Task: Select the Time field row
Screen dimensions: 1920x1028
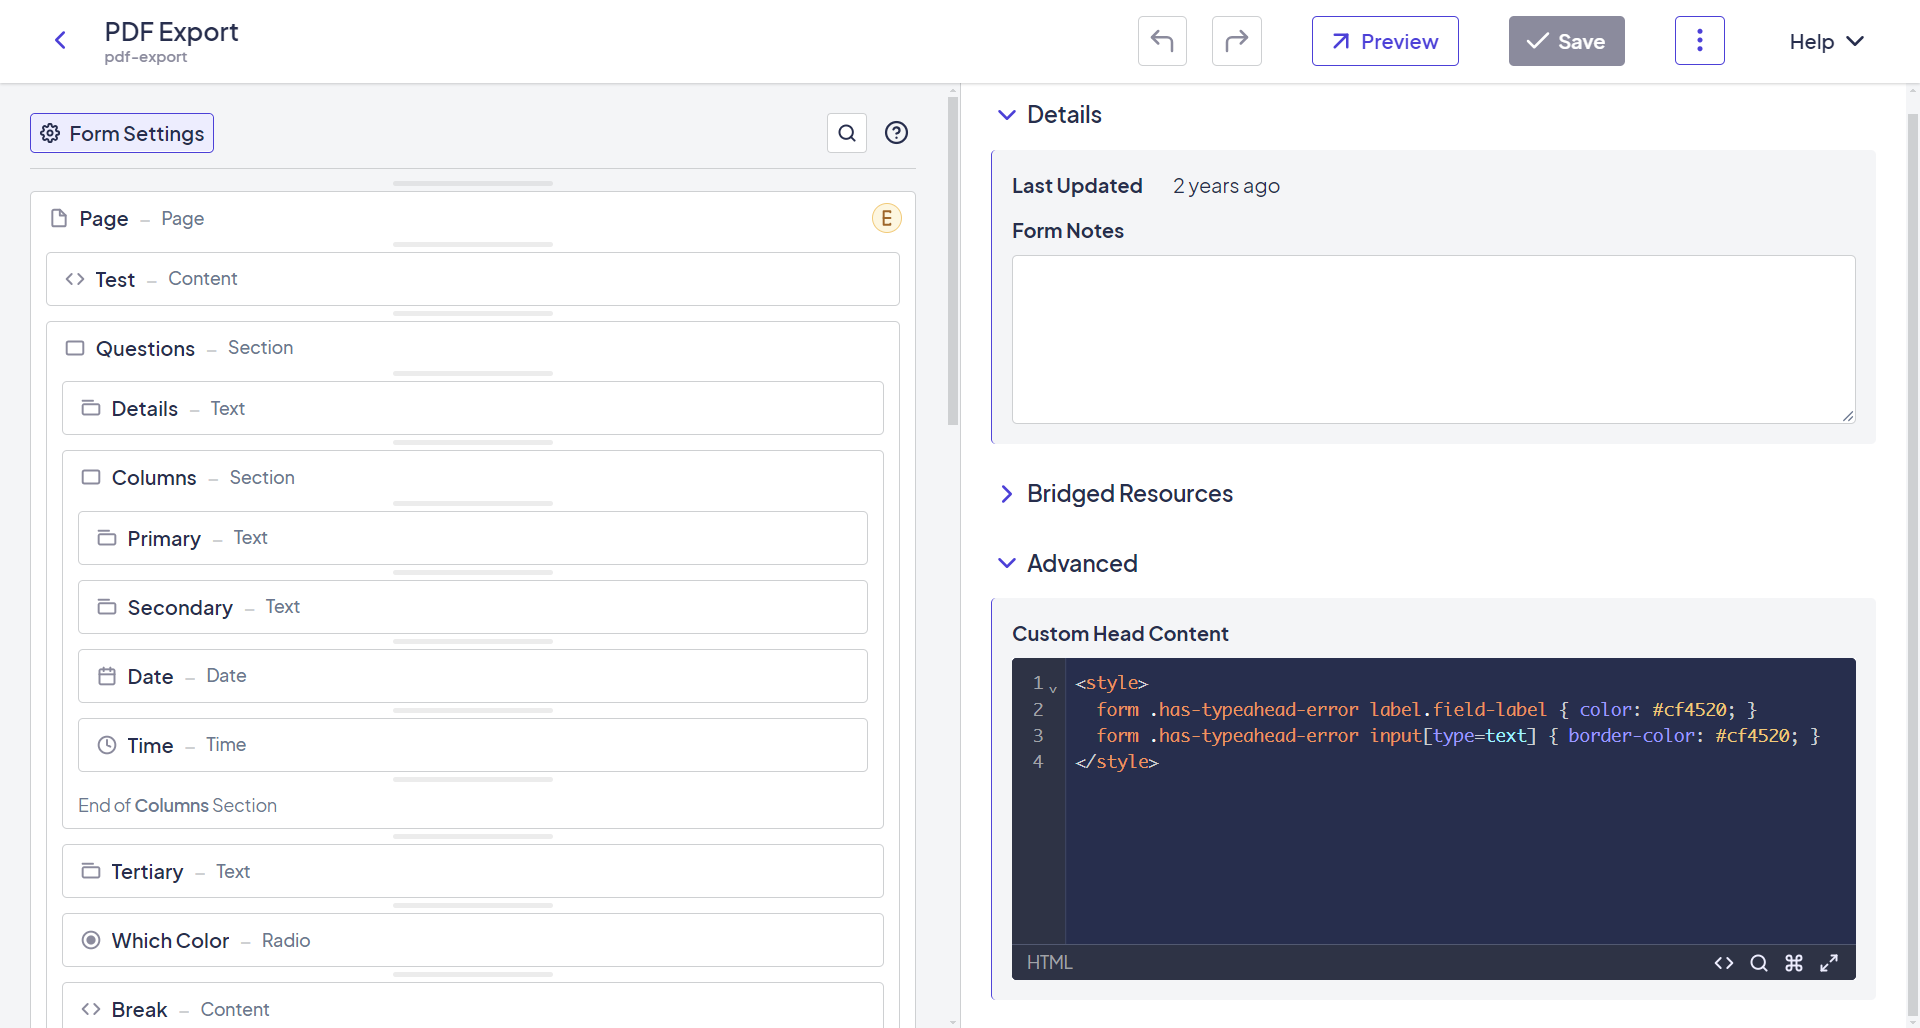Action: point(473,745)
